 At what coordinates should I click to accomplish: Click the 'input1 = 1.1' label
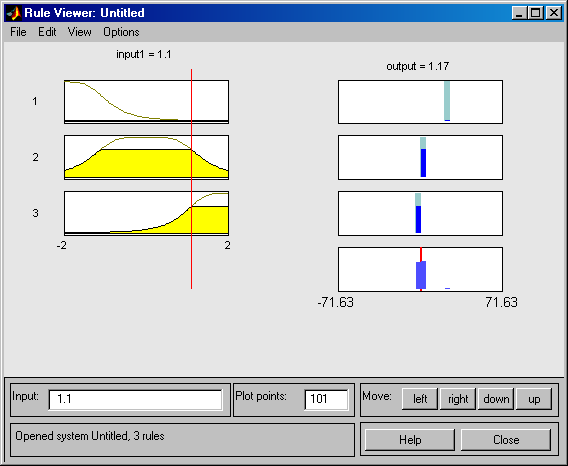pyautogui.click(x=144, y=54)
